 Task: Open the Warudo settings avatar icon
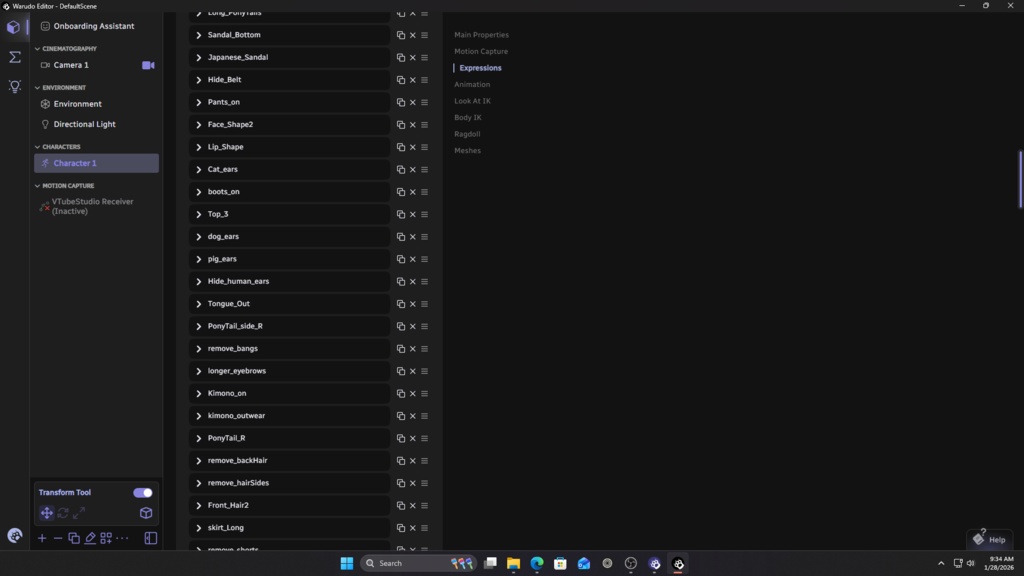tap(14, 536)
